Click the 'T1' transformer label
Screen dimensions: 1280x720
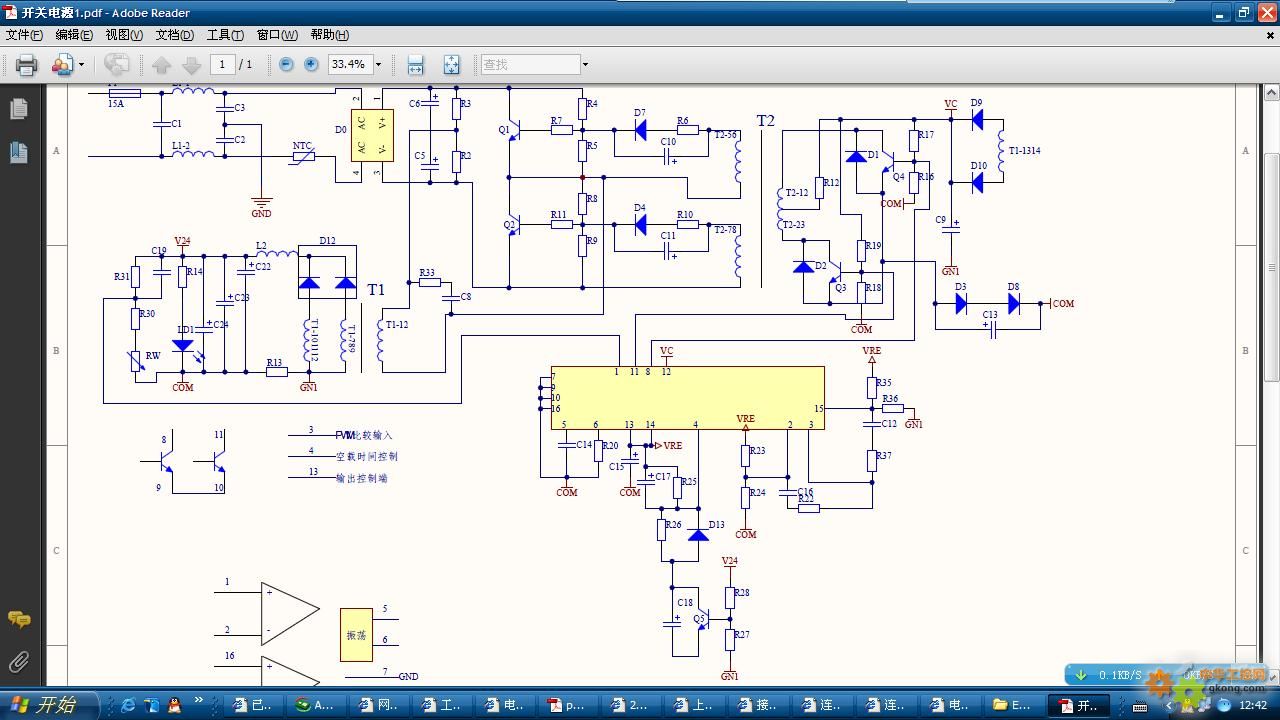[376, 290]
